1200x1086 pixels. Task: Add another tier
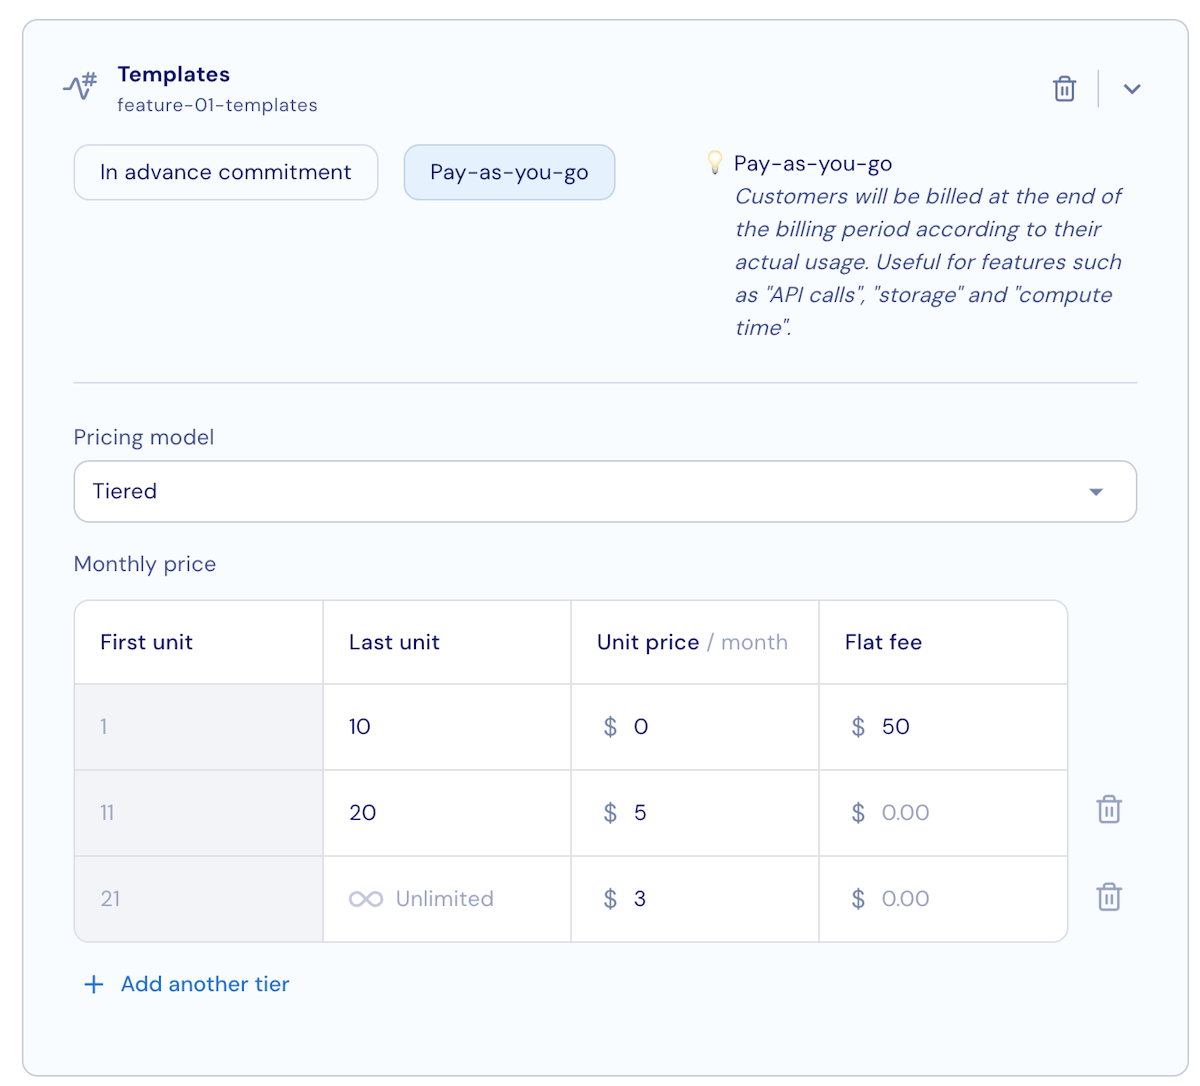point(205,984)
